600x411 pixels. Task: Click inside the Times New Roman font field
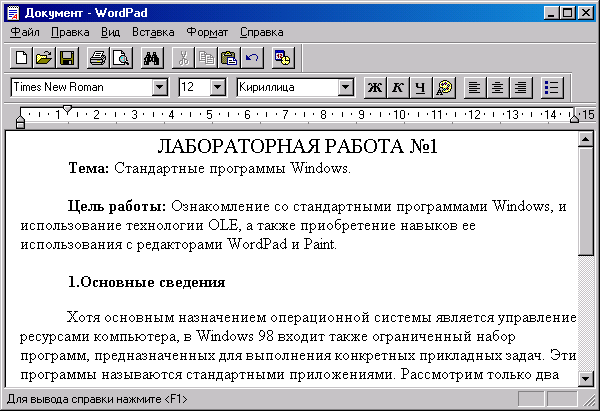point(82,88)
